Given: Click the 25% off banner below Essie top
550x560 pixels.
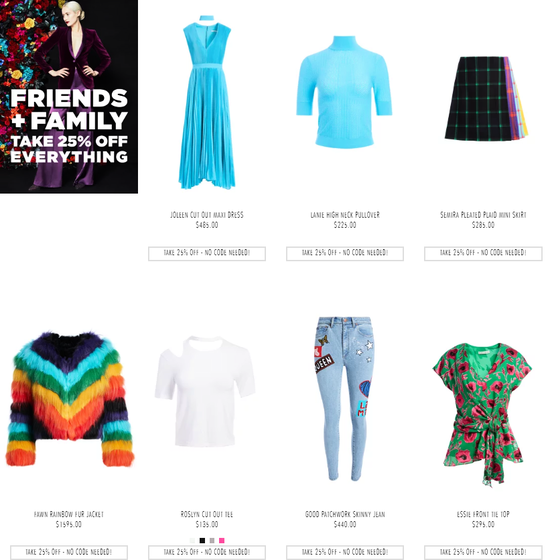Looking at the screenshot, I should tap(483, 552).
